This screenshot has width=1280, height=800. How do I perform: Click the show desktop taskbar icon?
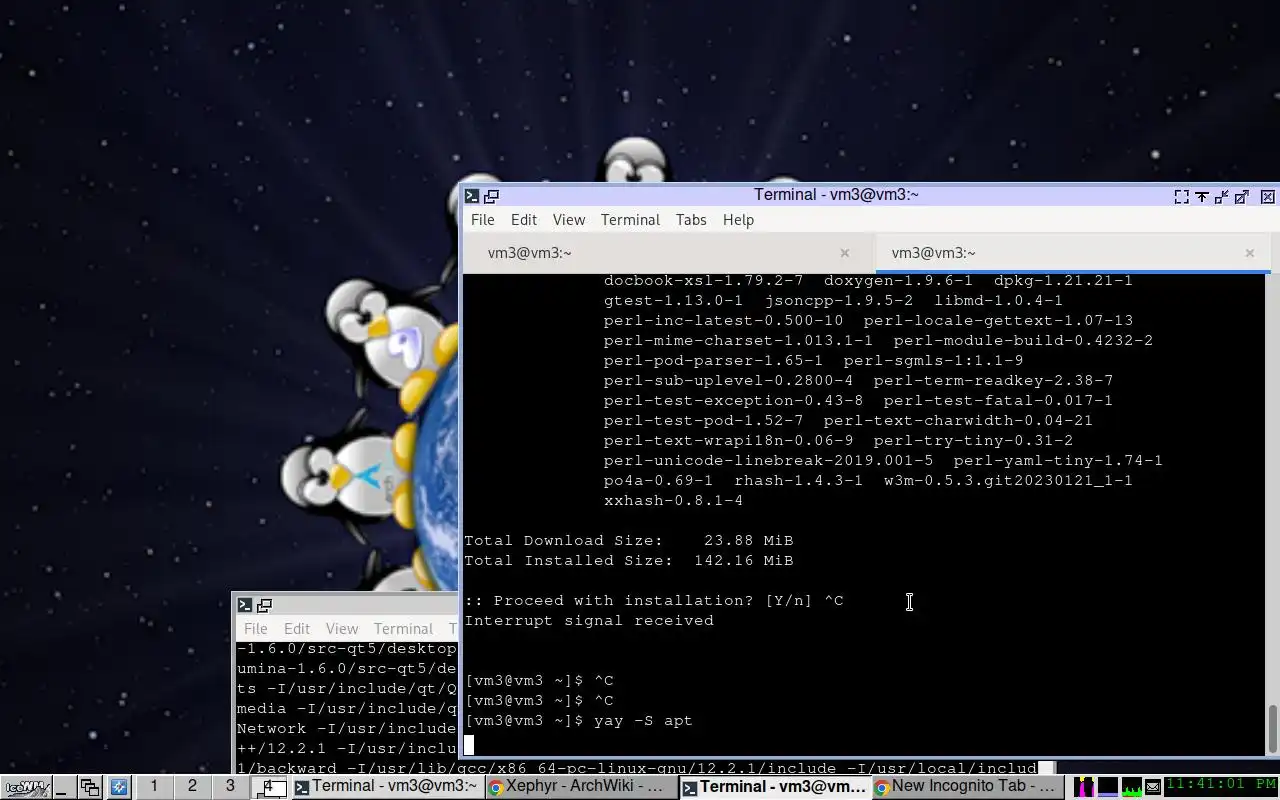pos(66,787)
